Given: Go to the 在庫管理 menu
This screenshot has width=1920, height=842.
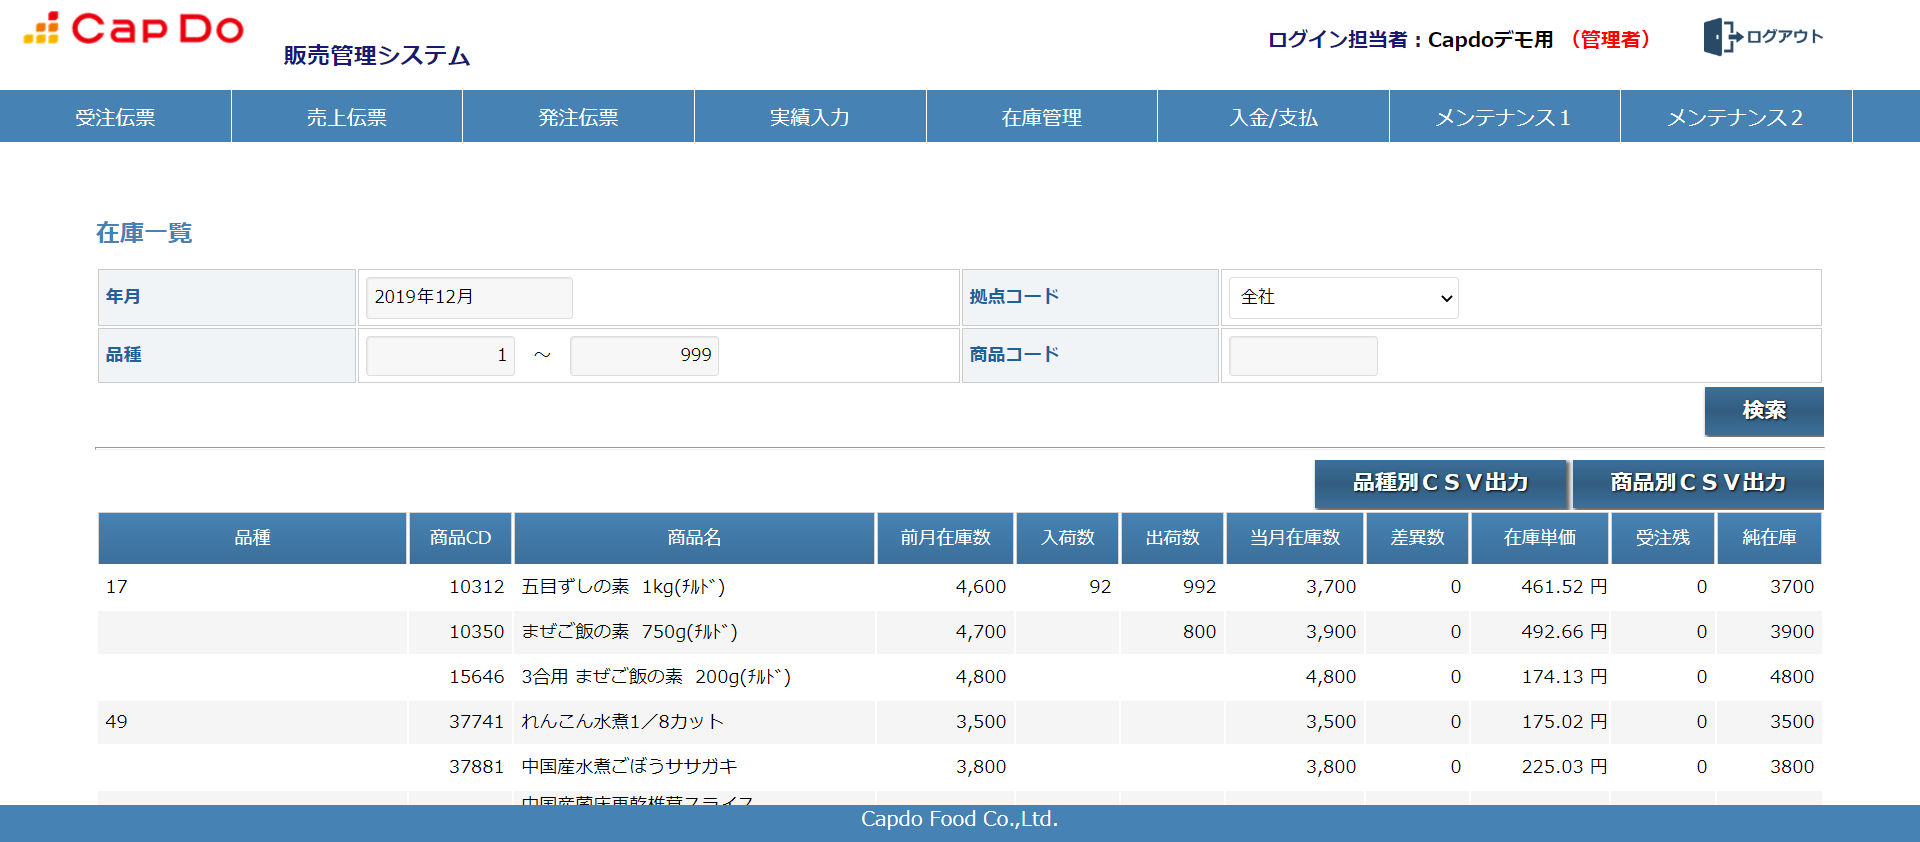Looking at the screenshot, I should [x=1041, y=117].
